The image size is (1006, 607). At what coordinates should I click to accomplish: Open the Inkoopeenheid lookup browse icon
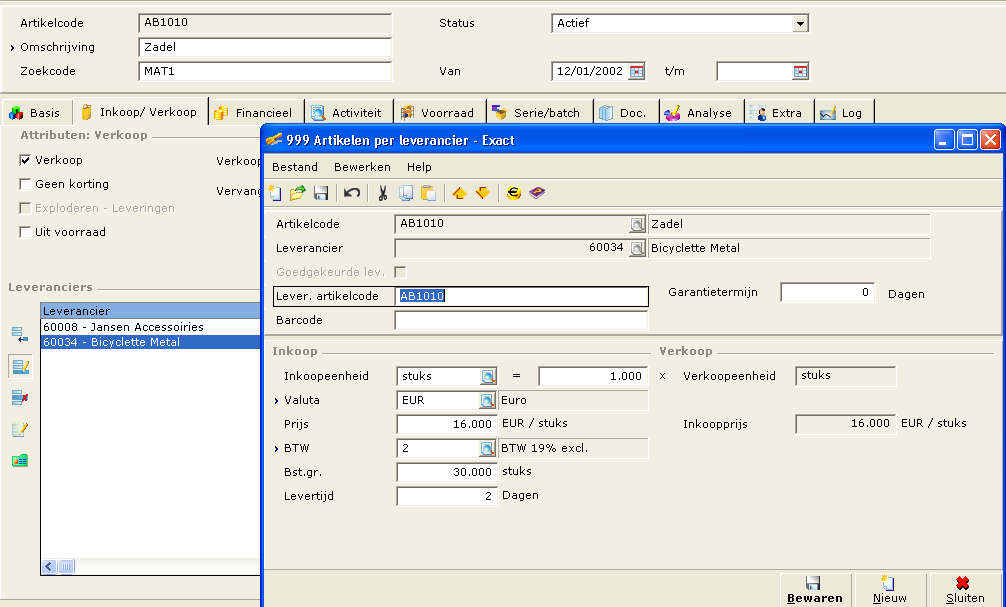[488, 376]
